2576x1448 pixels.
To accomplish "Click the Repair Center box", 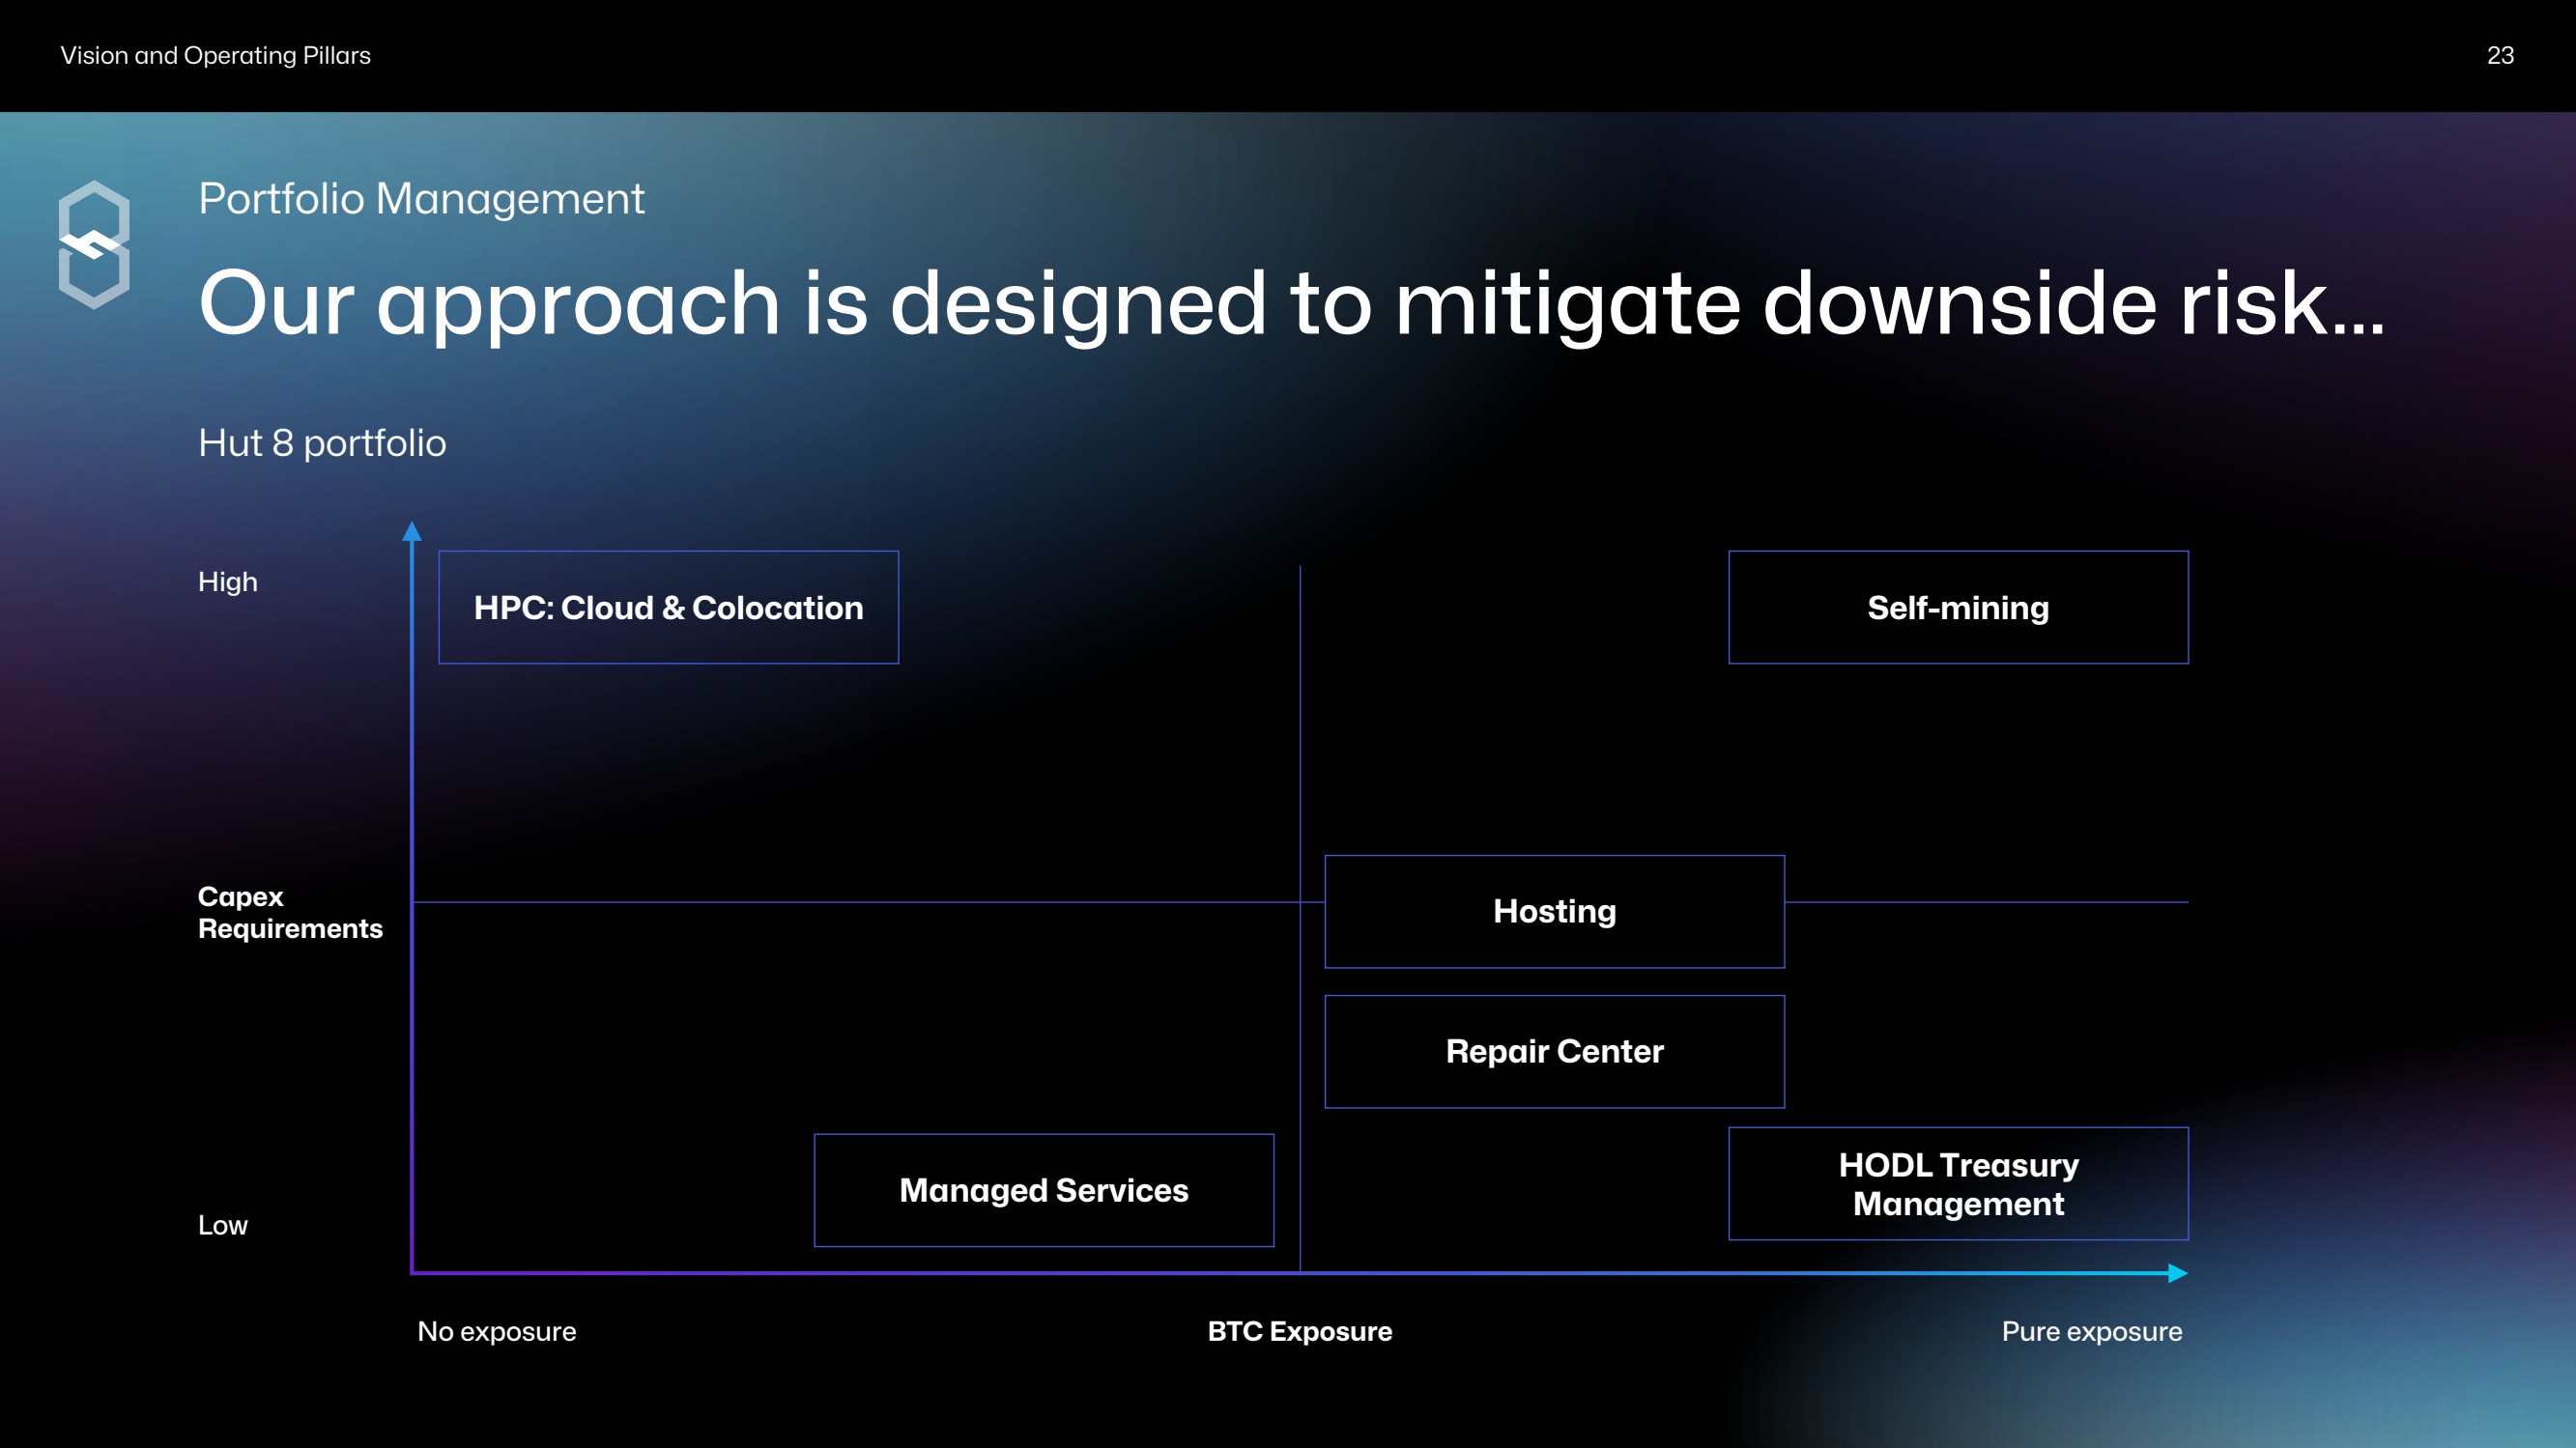I will click(1553, 1051).
